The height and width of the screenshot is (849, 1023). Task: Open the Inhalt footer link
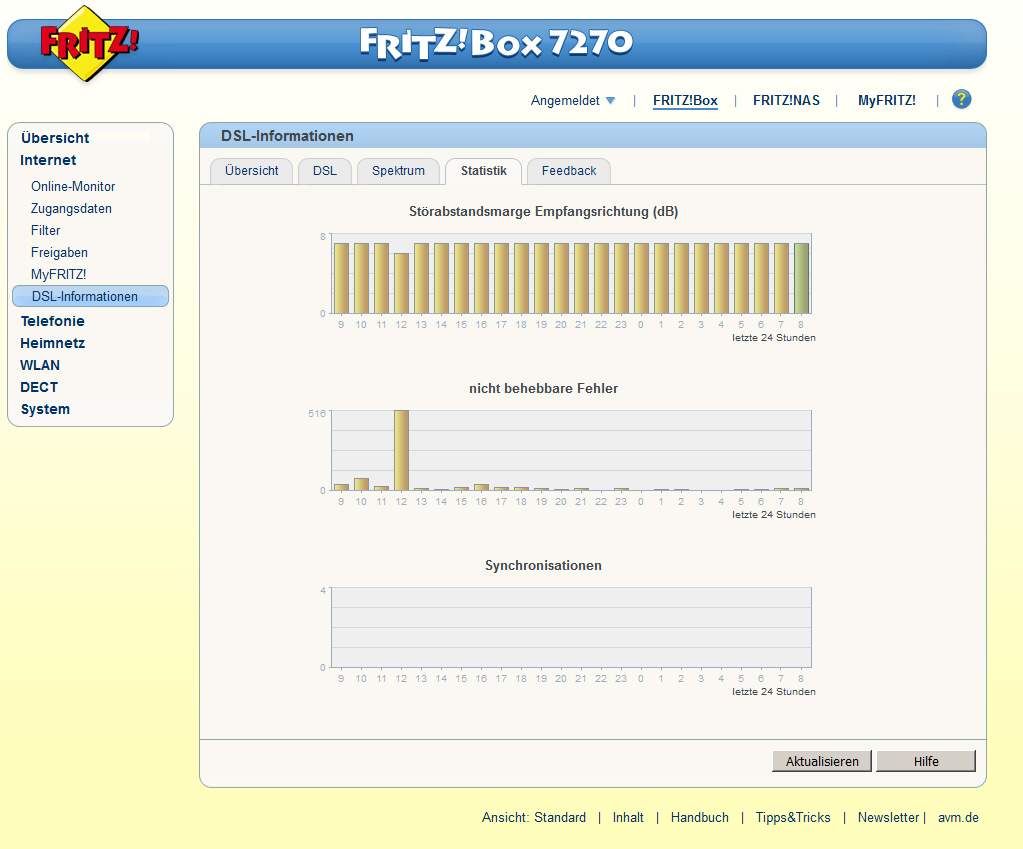[x=628, y=818]
